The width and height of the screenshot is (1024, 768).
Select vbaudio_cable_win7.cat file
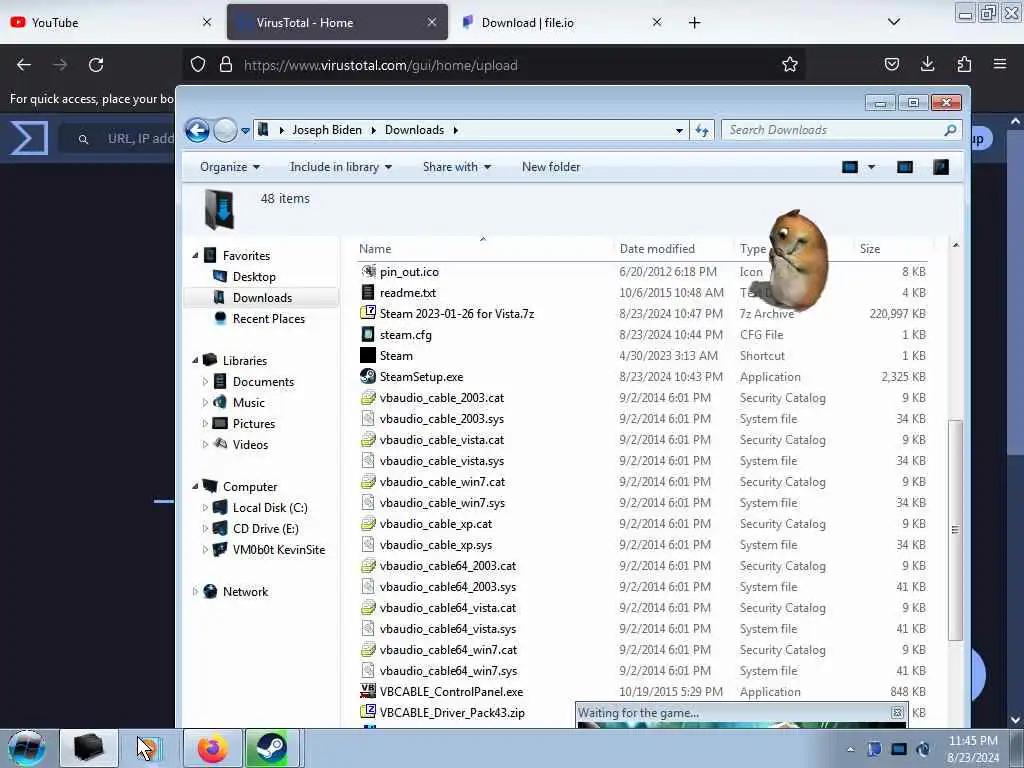point(442,481)
